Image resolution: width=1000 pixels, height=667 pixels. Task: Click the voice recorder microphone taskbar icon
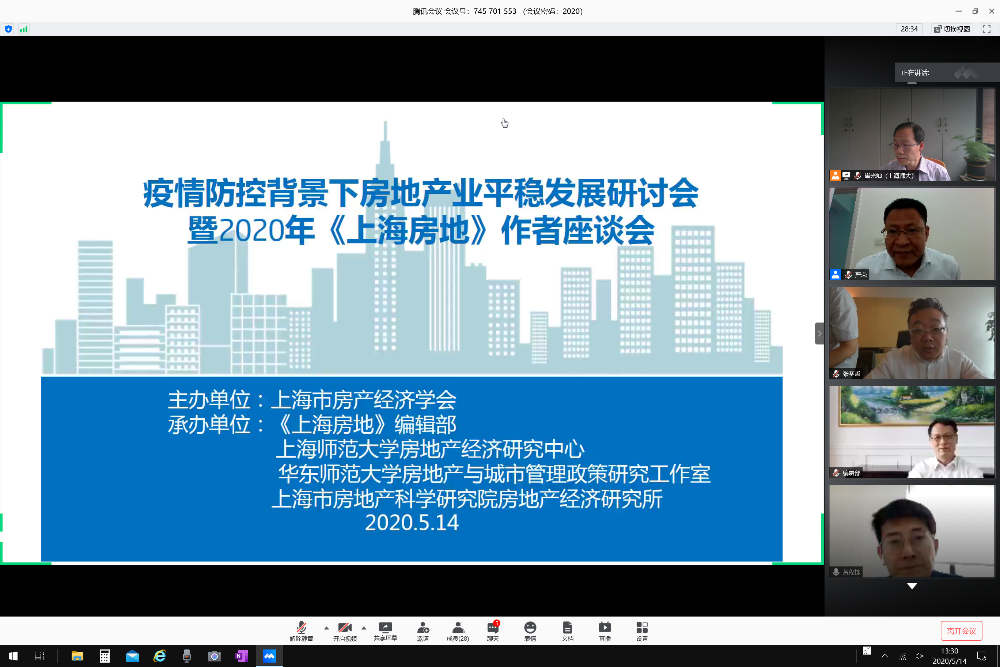[x=187, y=656]
